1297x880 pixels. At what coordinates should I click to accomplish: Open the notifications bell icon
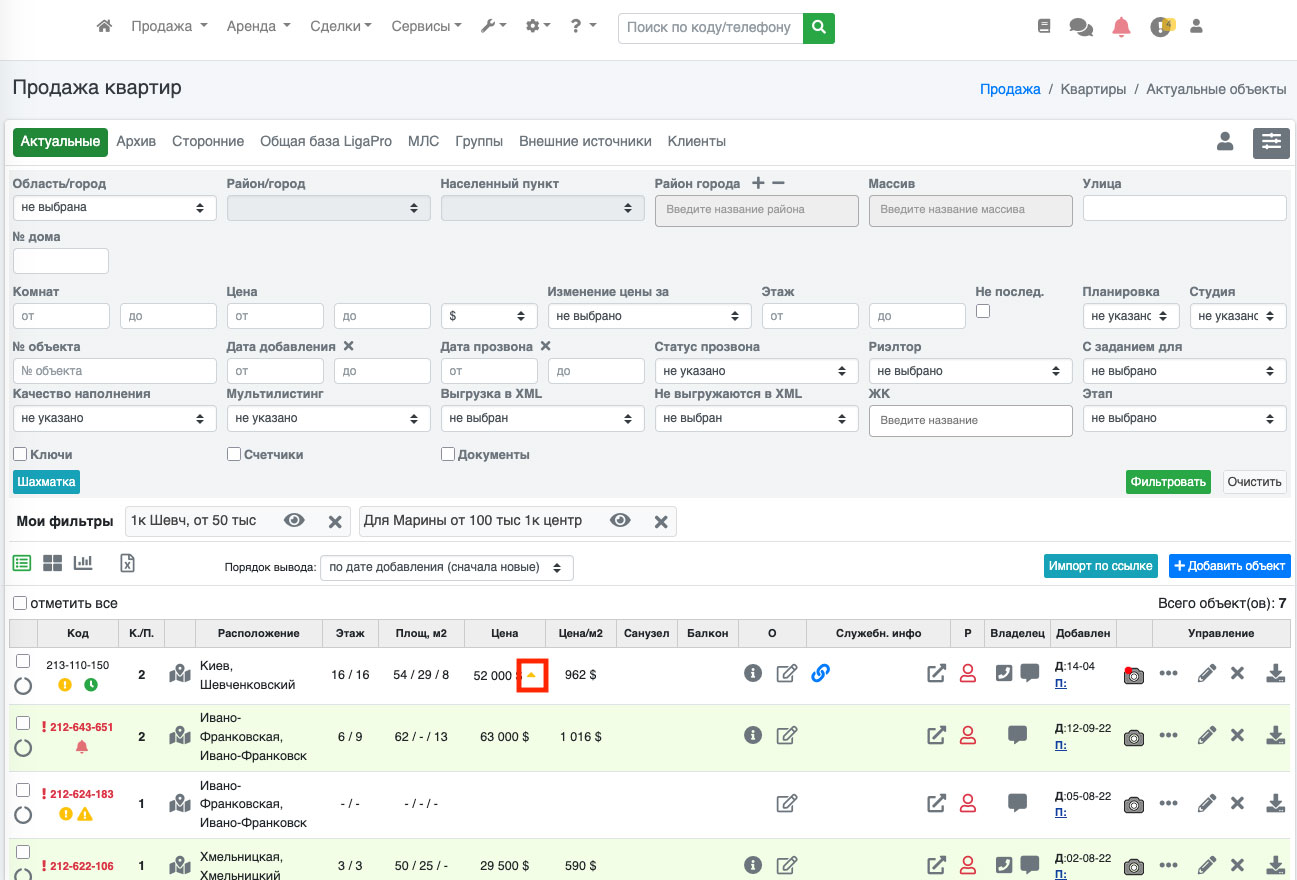pyautogui.click(x=1121, y=27)
